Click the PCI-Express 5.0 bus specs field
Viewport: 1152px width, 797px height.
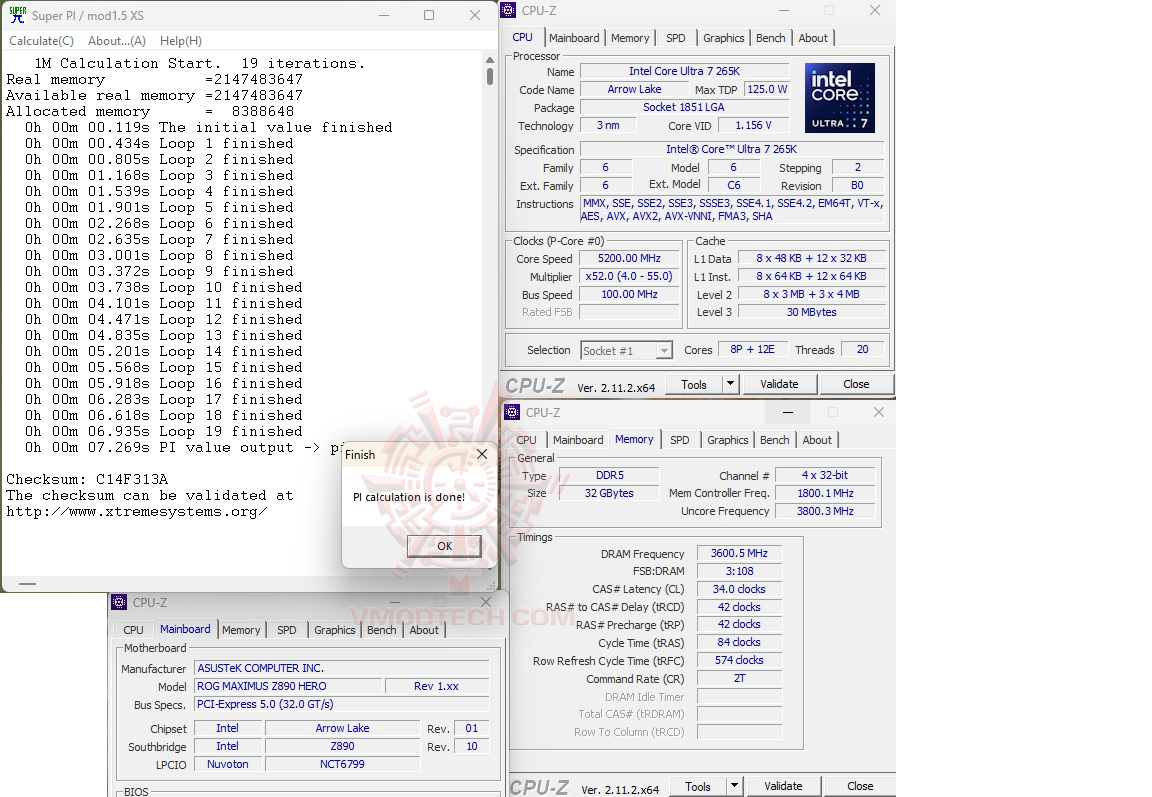[x=342, y=704]
